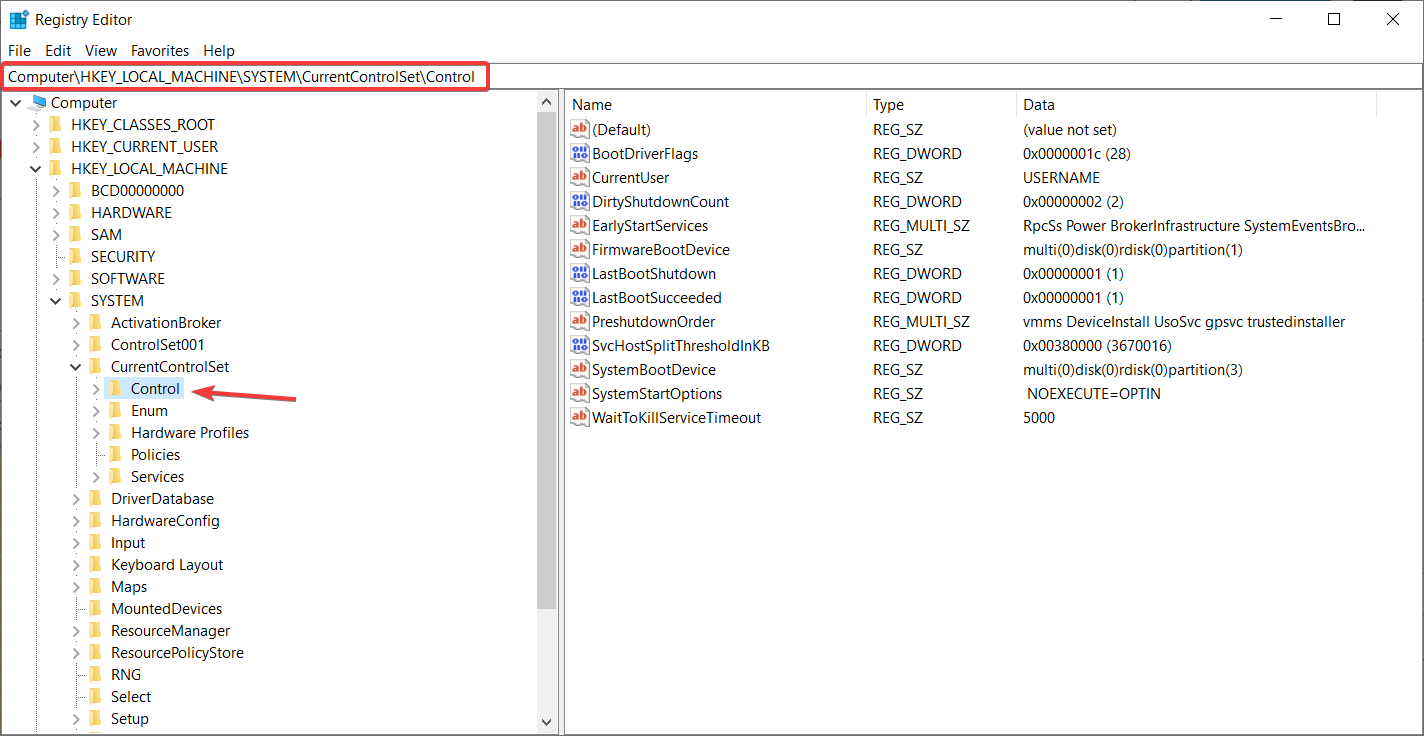
Task: Click the folder icon beside SAM
Action: tap(77, 234)
